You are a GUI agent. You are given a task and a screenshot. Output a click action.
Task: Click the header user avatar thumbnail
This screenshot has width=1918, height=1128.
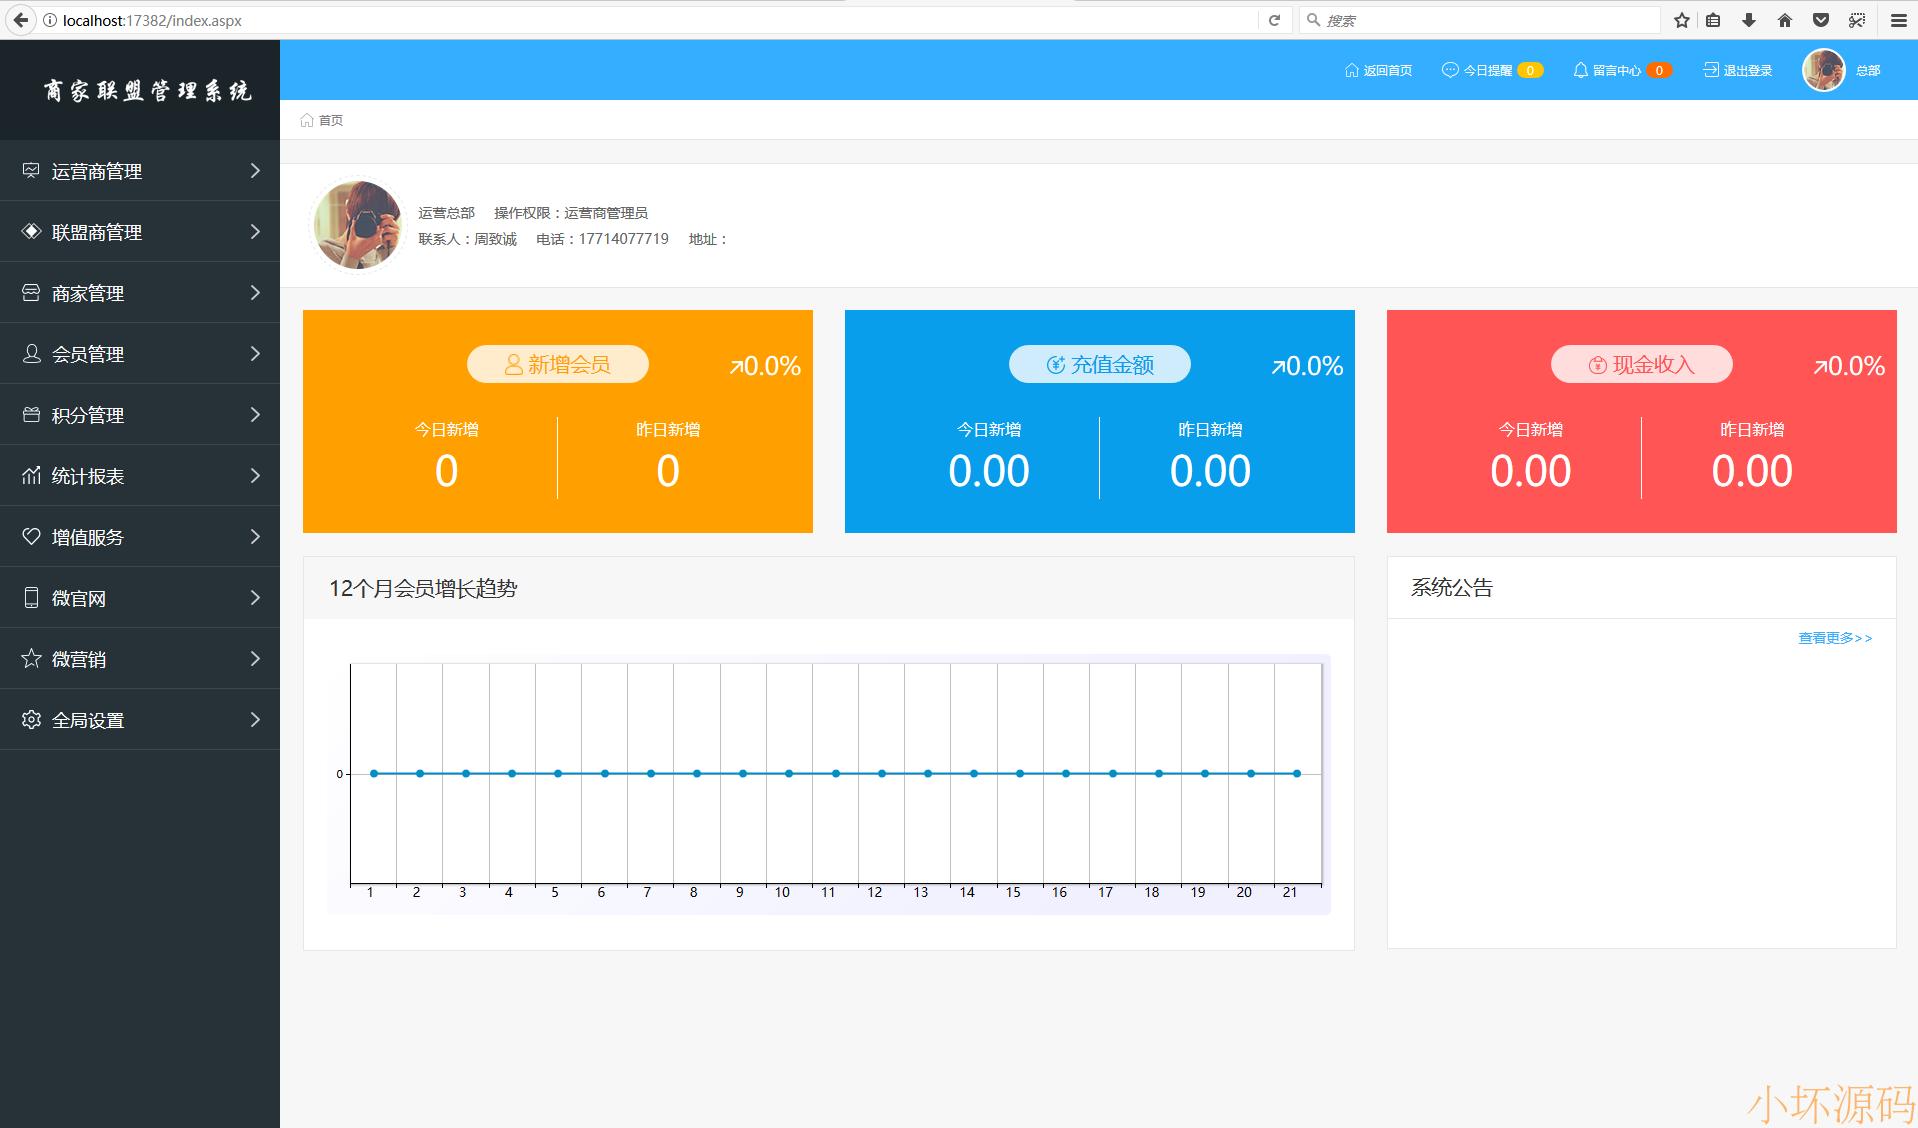(x=1824, y=70)
